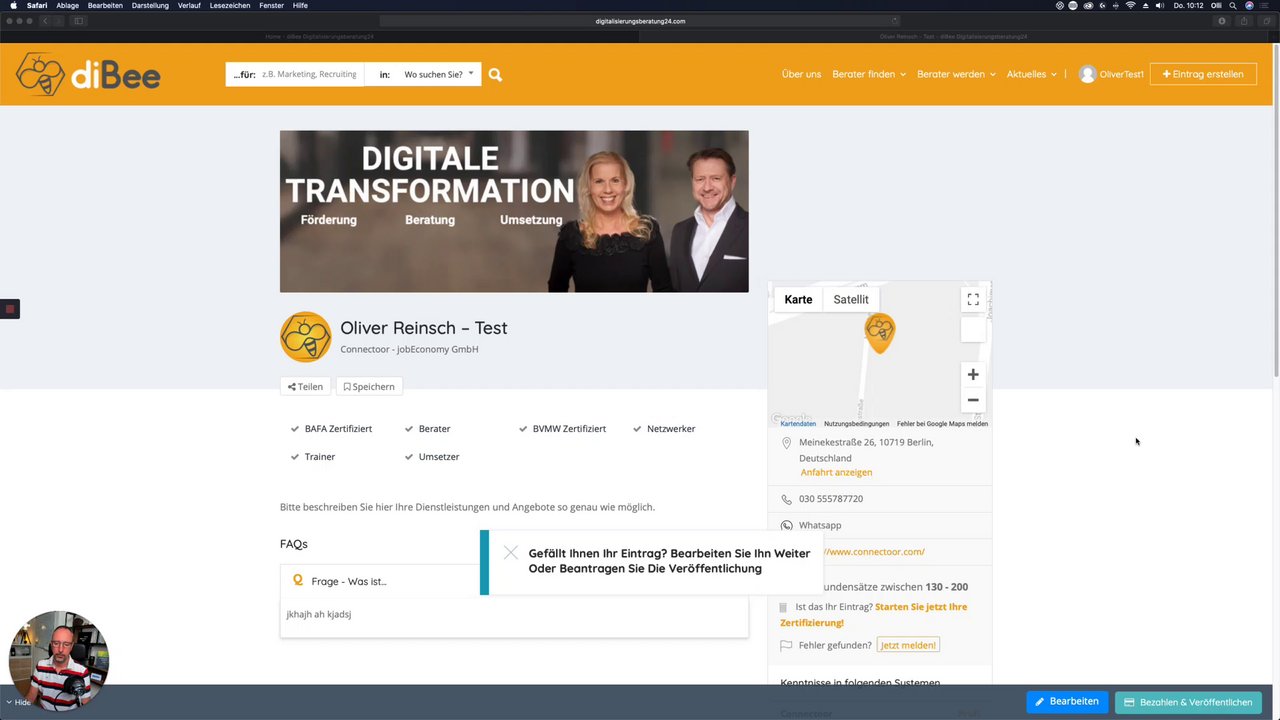1280x720 pixels.
Task: Expand the FAQ 'Frage - Was ist..'
Action: (514, 581)
